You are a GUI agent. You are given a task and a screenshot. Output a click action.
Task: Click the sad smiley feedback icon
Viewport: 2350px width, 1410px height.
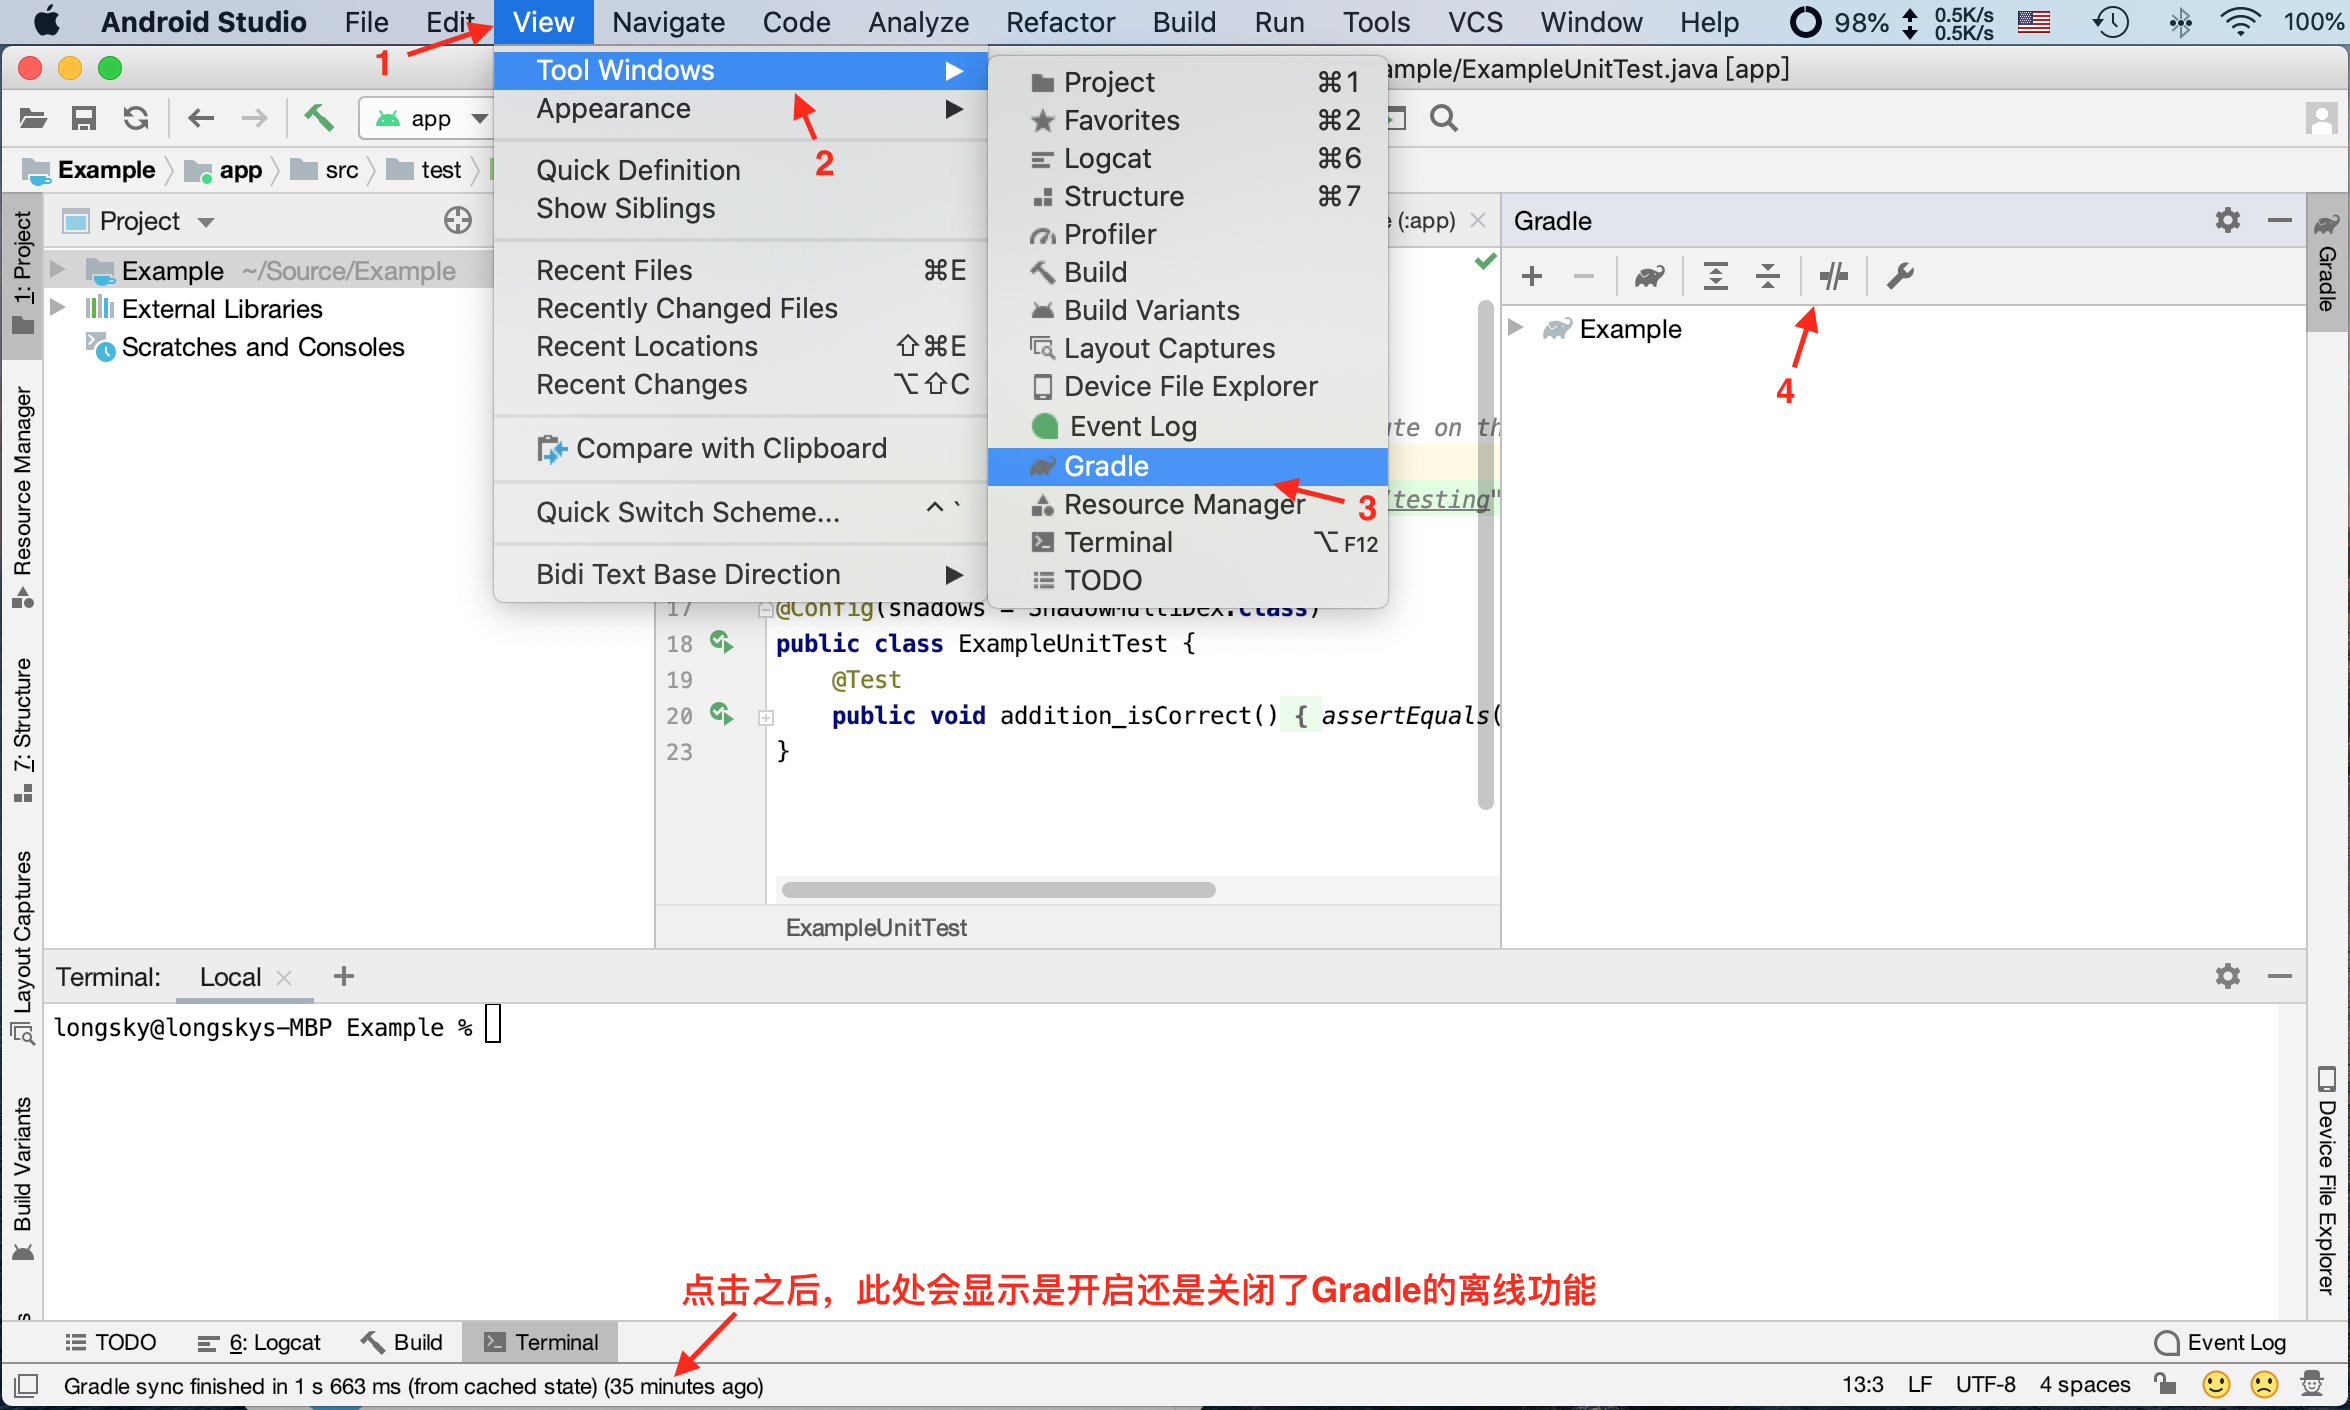(2264, 1384)
